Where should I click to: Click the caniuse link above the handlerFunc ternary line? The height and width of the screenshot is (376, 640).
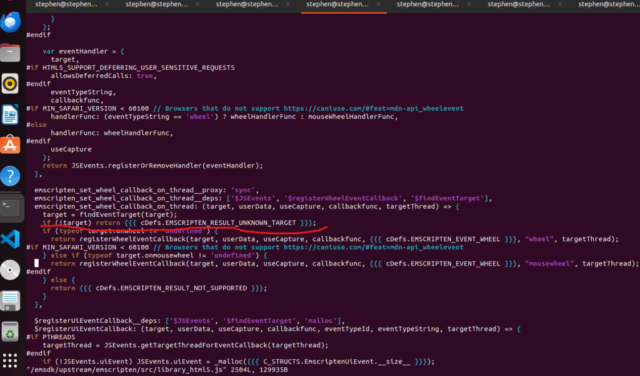click(373, 109)
